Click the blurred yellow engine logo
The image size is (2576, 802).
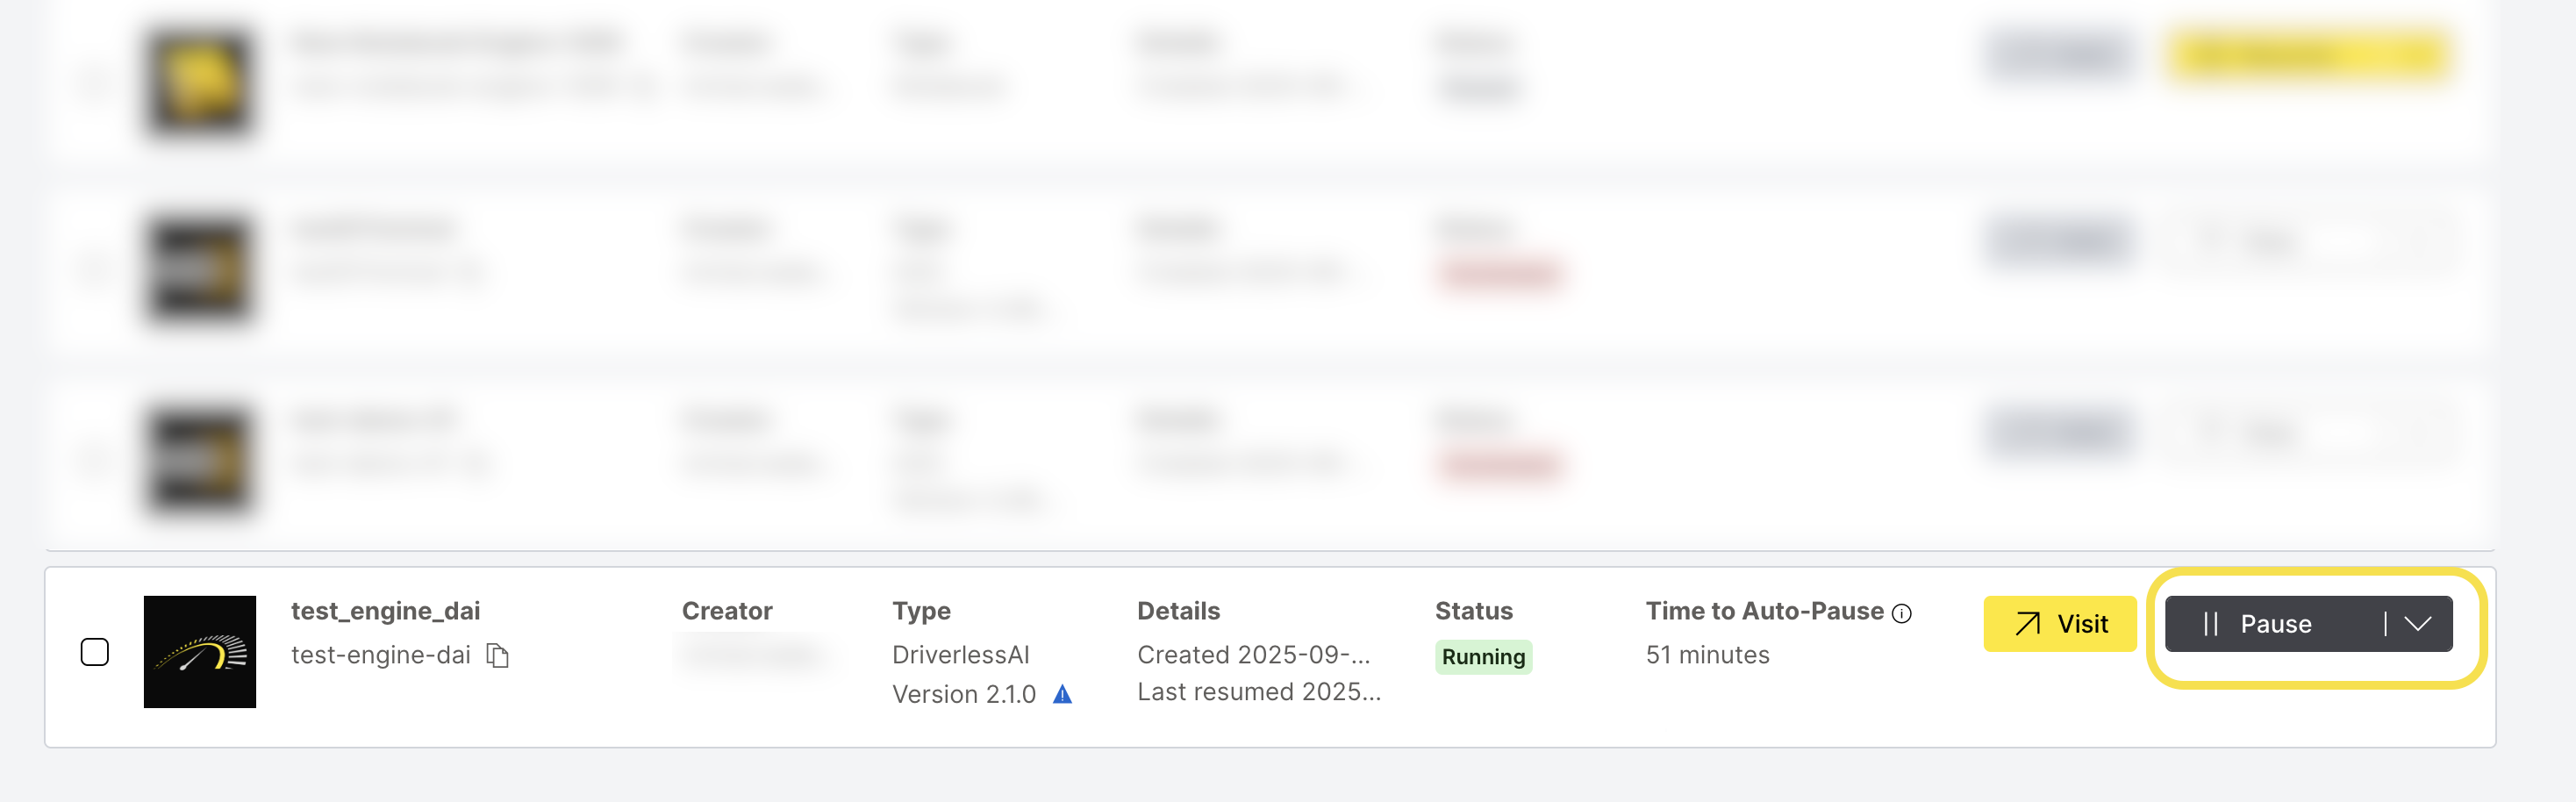199,82
